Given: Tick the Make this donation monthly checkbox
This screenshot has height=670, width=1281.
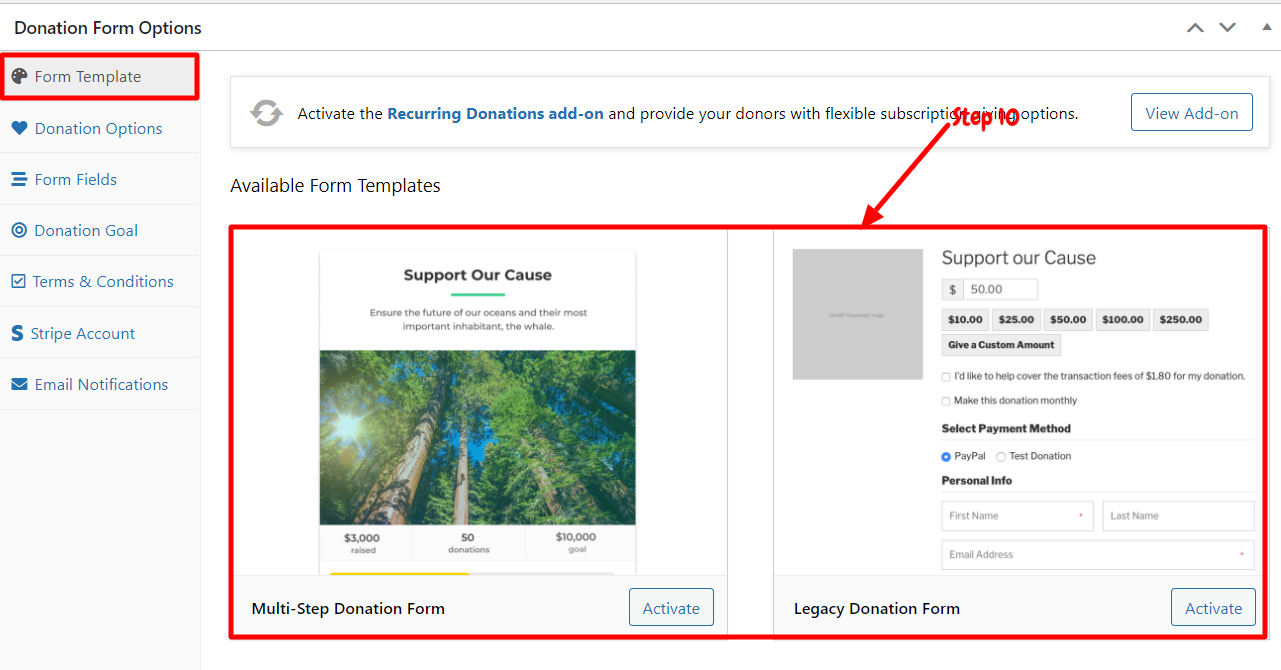Looking at the screenshot, I should coord(946,401).
